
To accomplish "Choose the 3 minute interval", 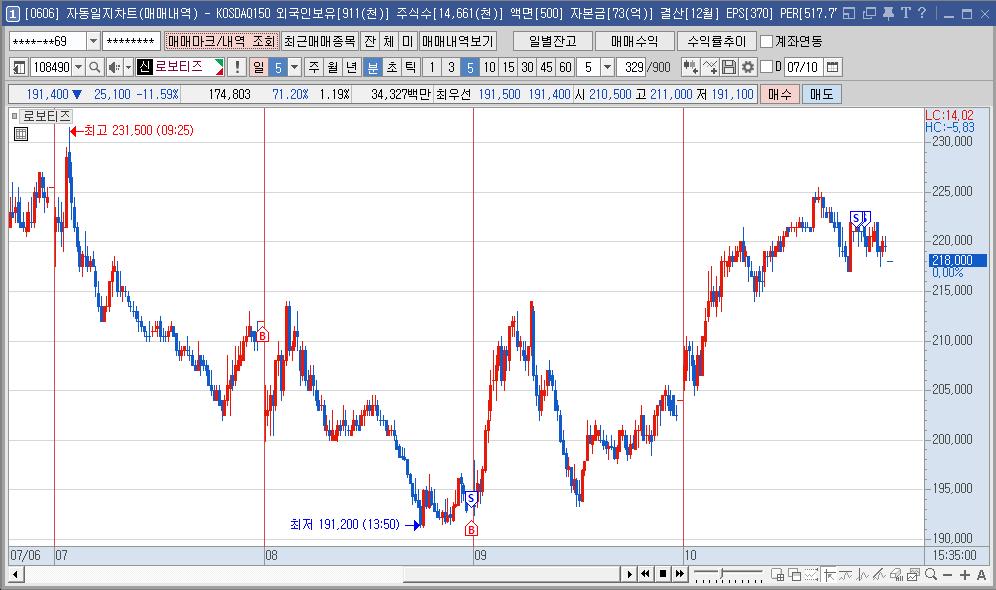I will [451, 67].
